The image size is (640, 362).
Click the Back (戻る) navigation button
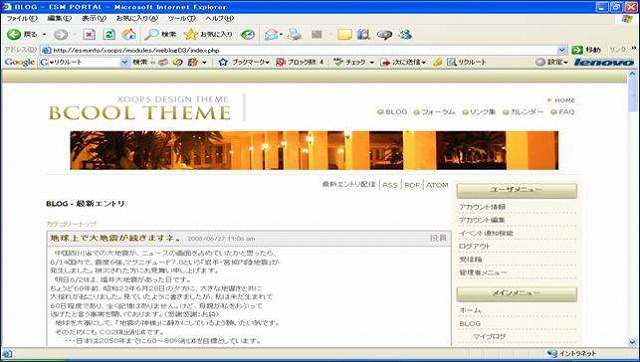pyautogui.click(x=21, y=34)
